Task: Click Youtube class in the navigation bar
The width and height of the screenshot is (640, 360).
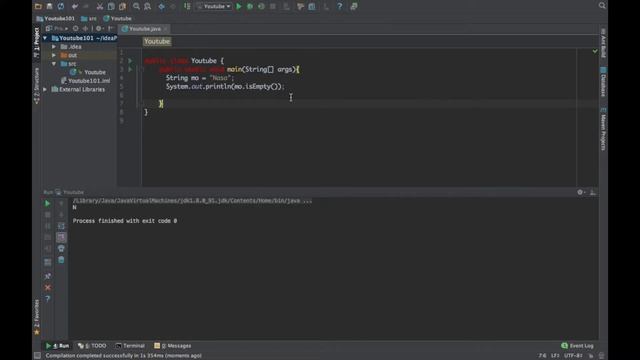Action: (x=118, y=18)
